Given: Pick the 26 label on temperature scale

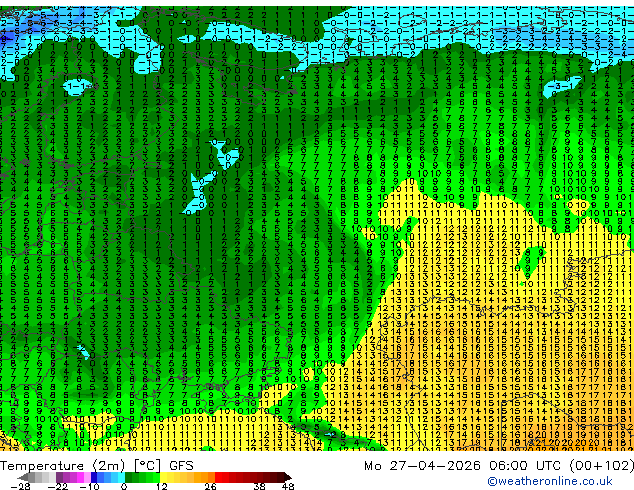Looking at the screenshot, I should click(x=210, y=486).
